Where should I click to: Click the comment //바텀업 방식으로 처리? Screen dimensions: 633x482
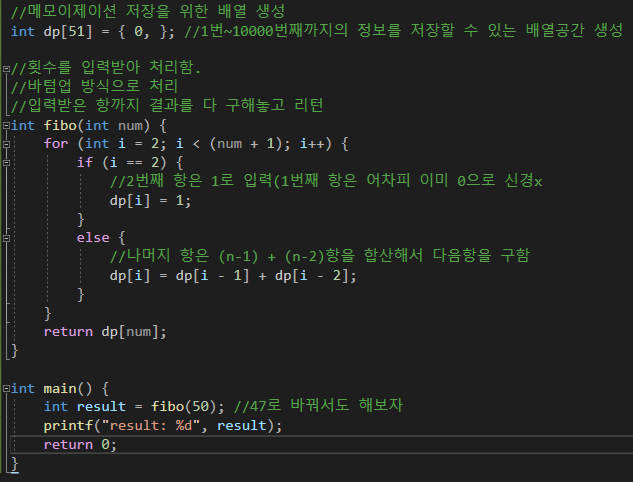94,86
